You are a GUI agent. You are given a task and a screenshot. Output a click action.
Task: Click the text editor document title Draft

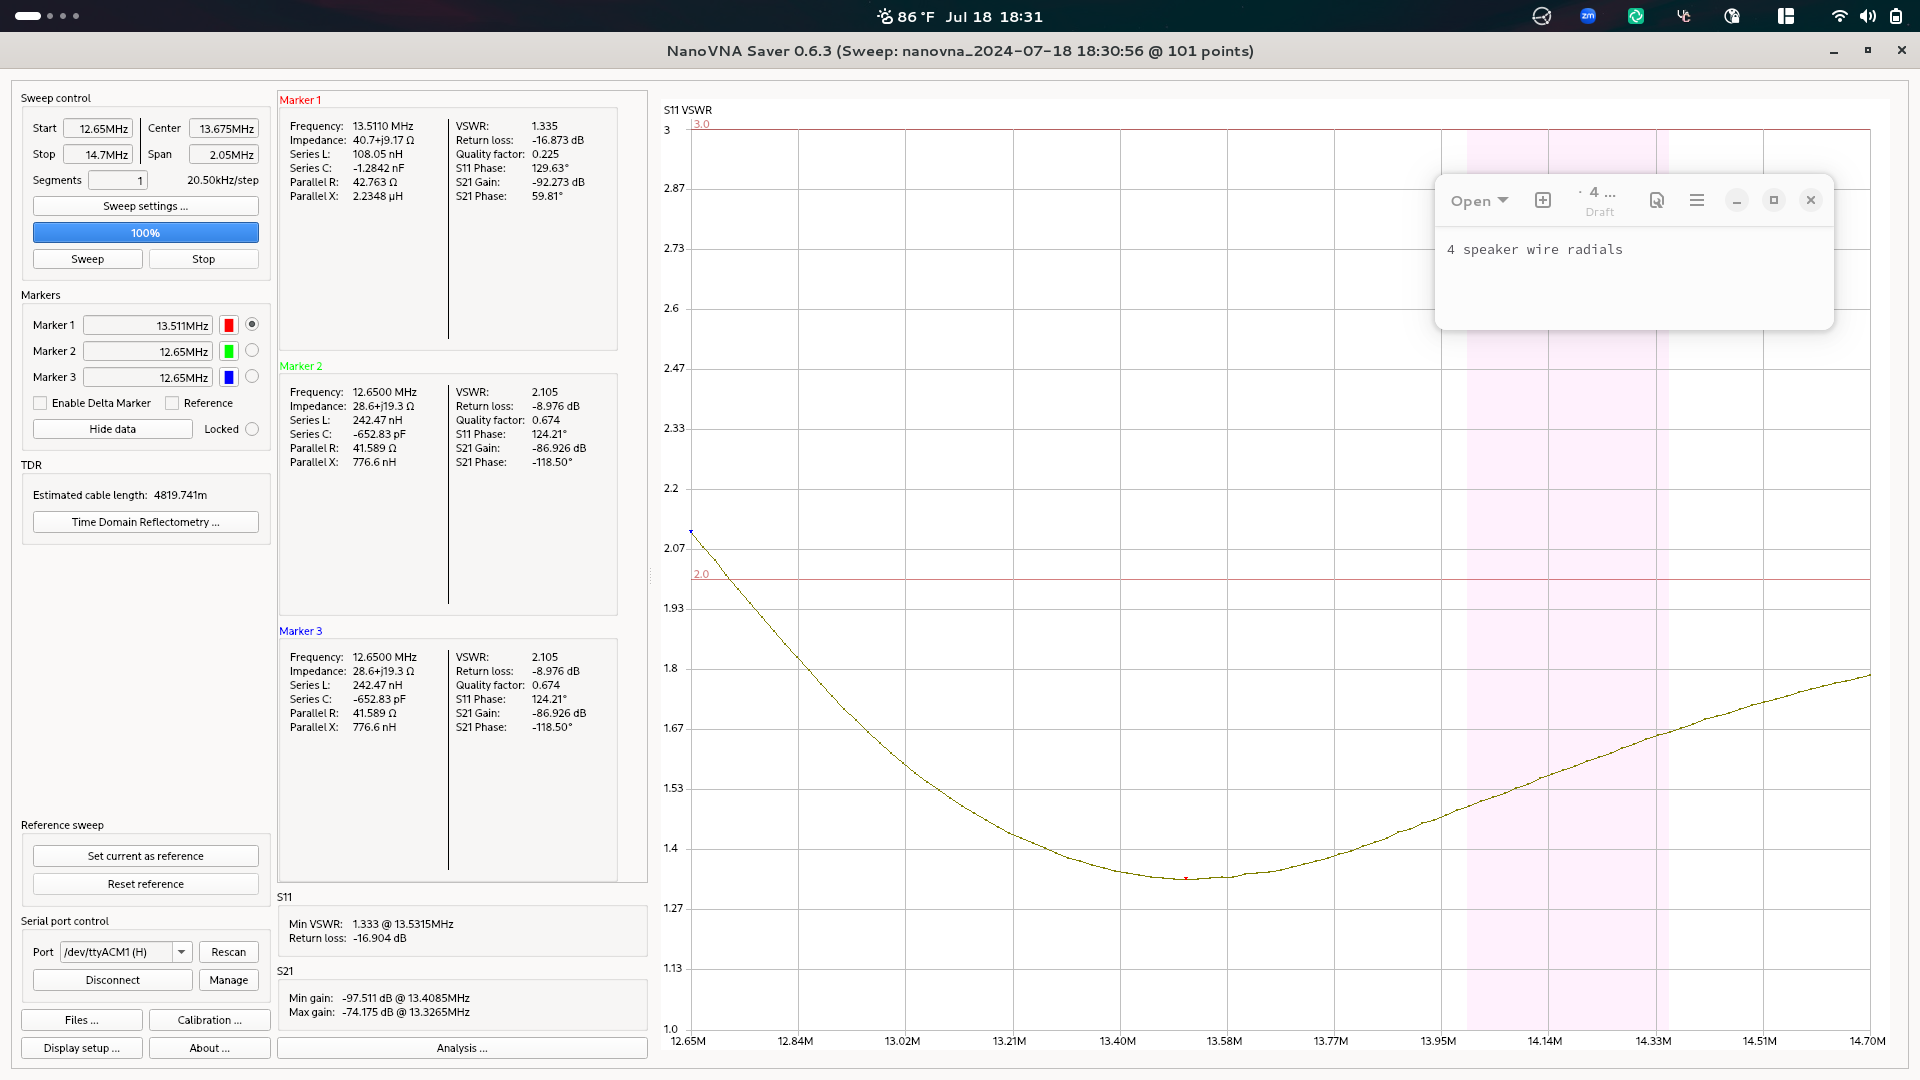[1600, 212]
